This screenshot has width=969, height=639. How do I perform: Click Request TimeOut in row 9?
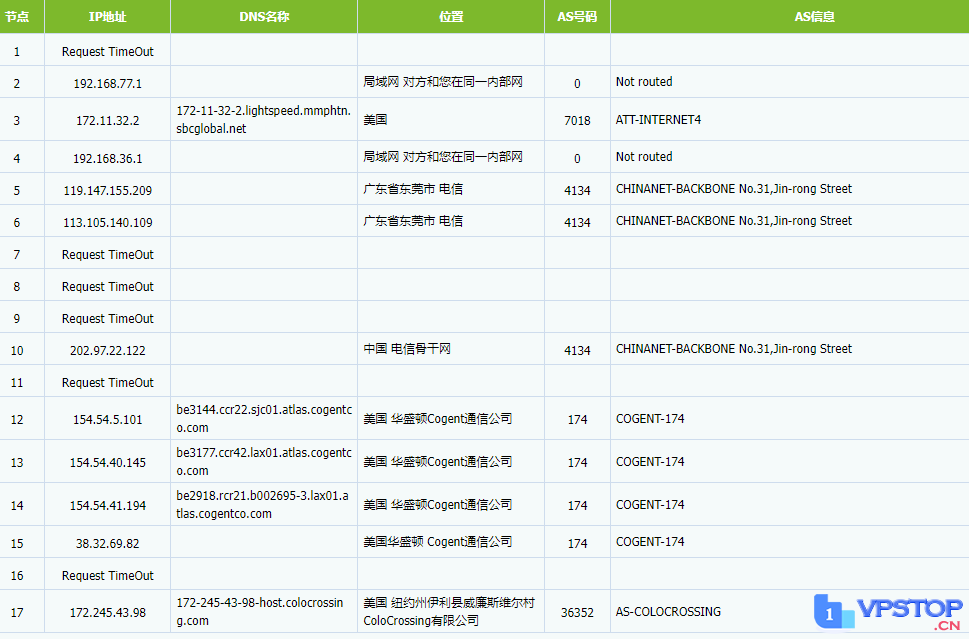pos(108,319)
